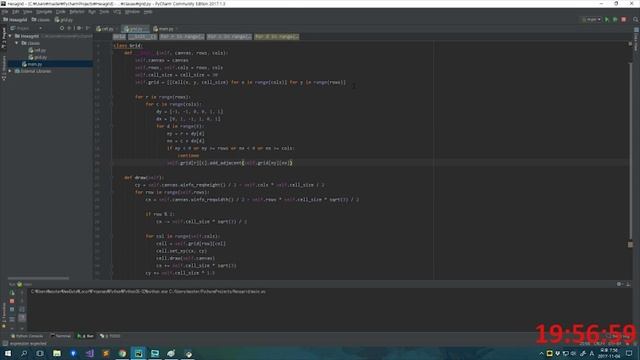Select grid.py in the project tree
The width and height of the screenshot is (640, 360).
click(38, 57)
